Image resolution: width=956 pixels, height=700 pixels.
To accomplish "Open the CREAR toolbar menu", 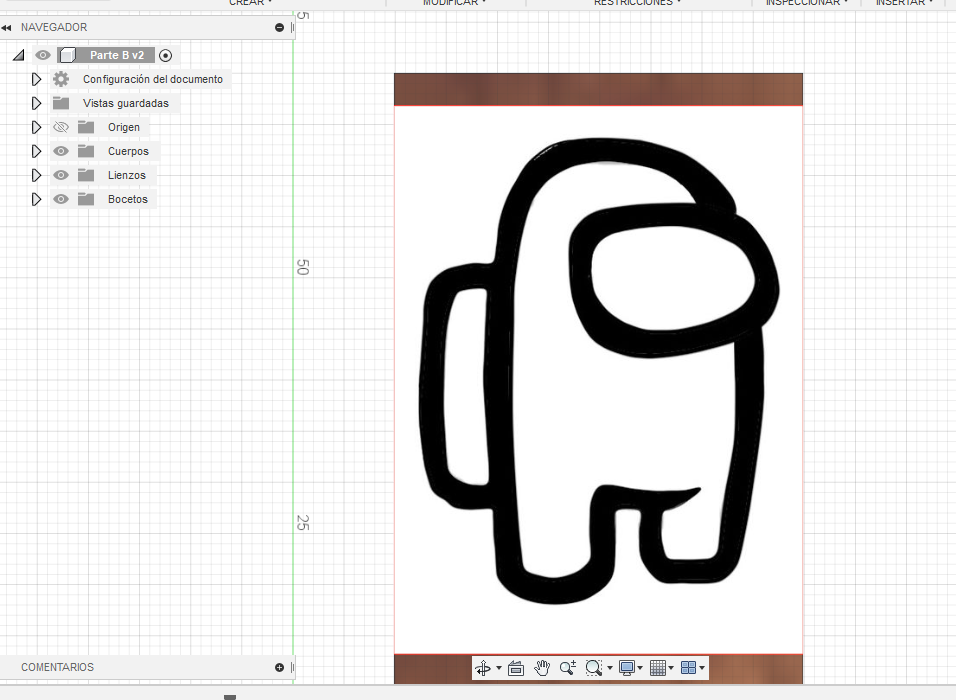I will [250, 2].
